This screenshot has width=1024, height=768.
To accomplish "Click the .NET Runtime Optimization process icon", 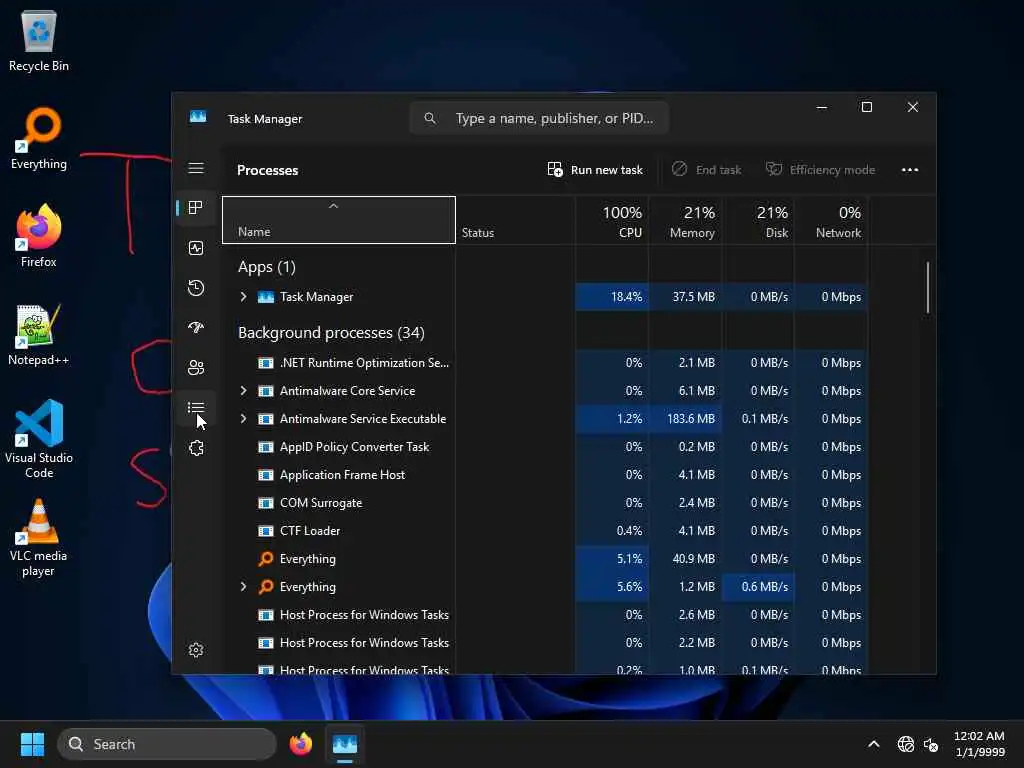I will click(266, 363).
